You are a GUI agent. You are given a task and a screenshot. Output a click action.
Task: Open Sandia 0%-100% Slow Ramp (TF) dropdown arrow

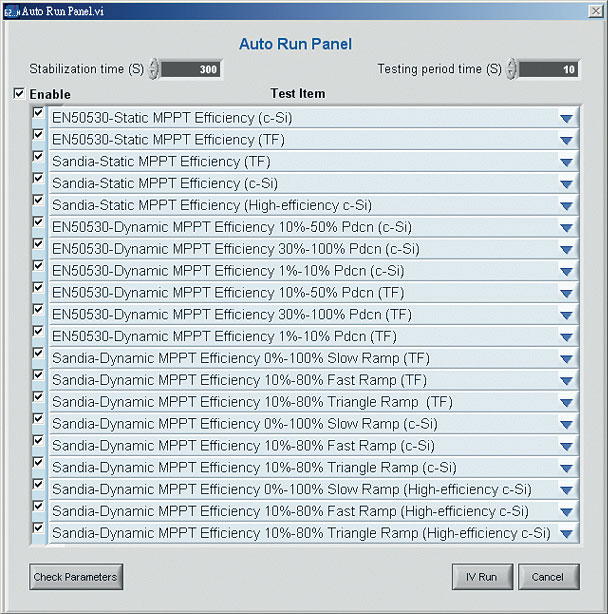coord(567,359)
